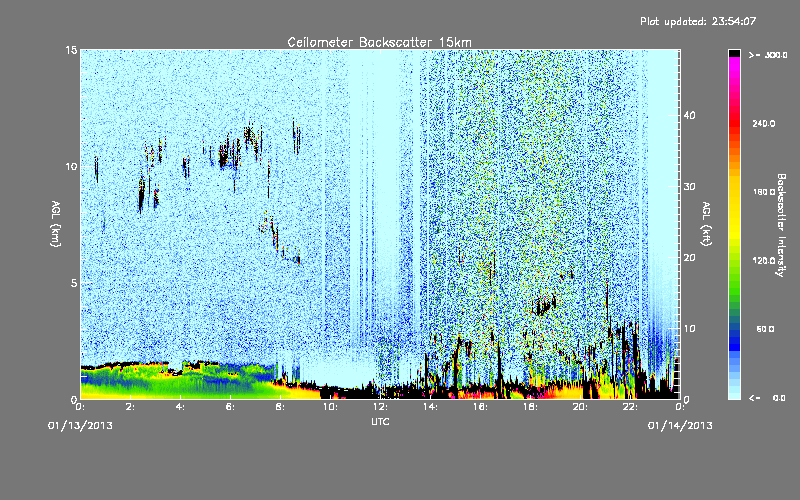The image size is (800, 500).
Task: Click the 10 km tick on left axis
Action: tap(71, 166)
